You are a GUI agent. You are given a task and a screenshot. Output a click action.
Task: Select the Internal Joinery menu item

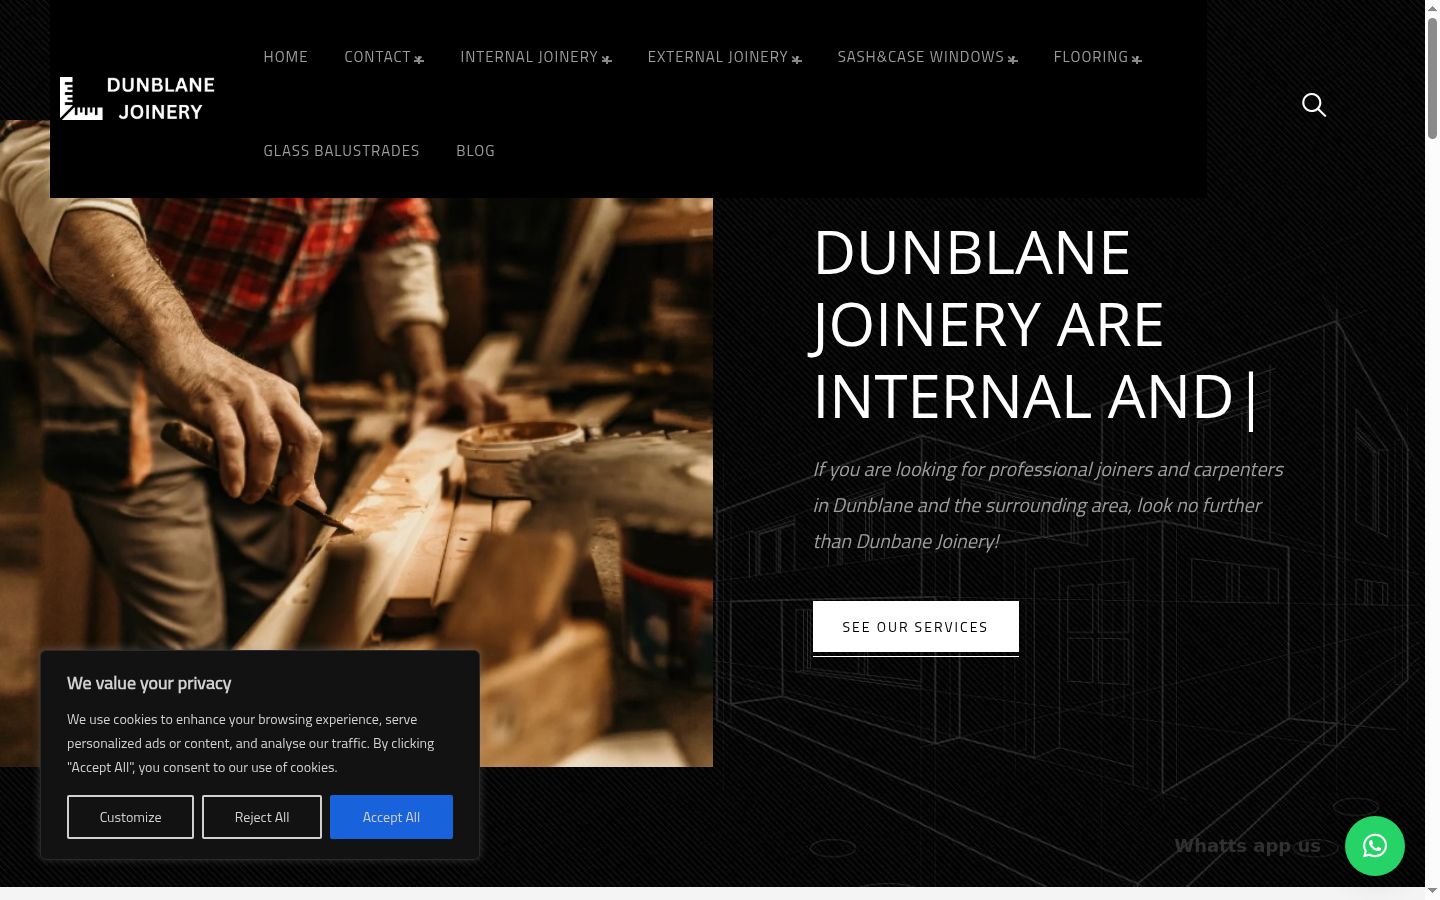[529, 57]
